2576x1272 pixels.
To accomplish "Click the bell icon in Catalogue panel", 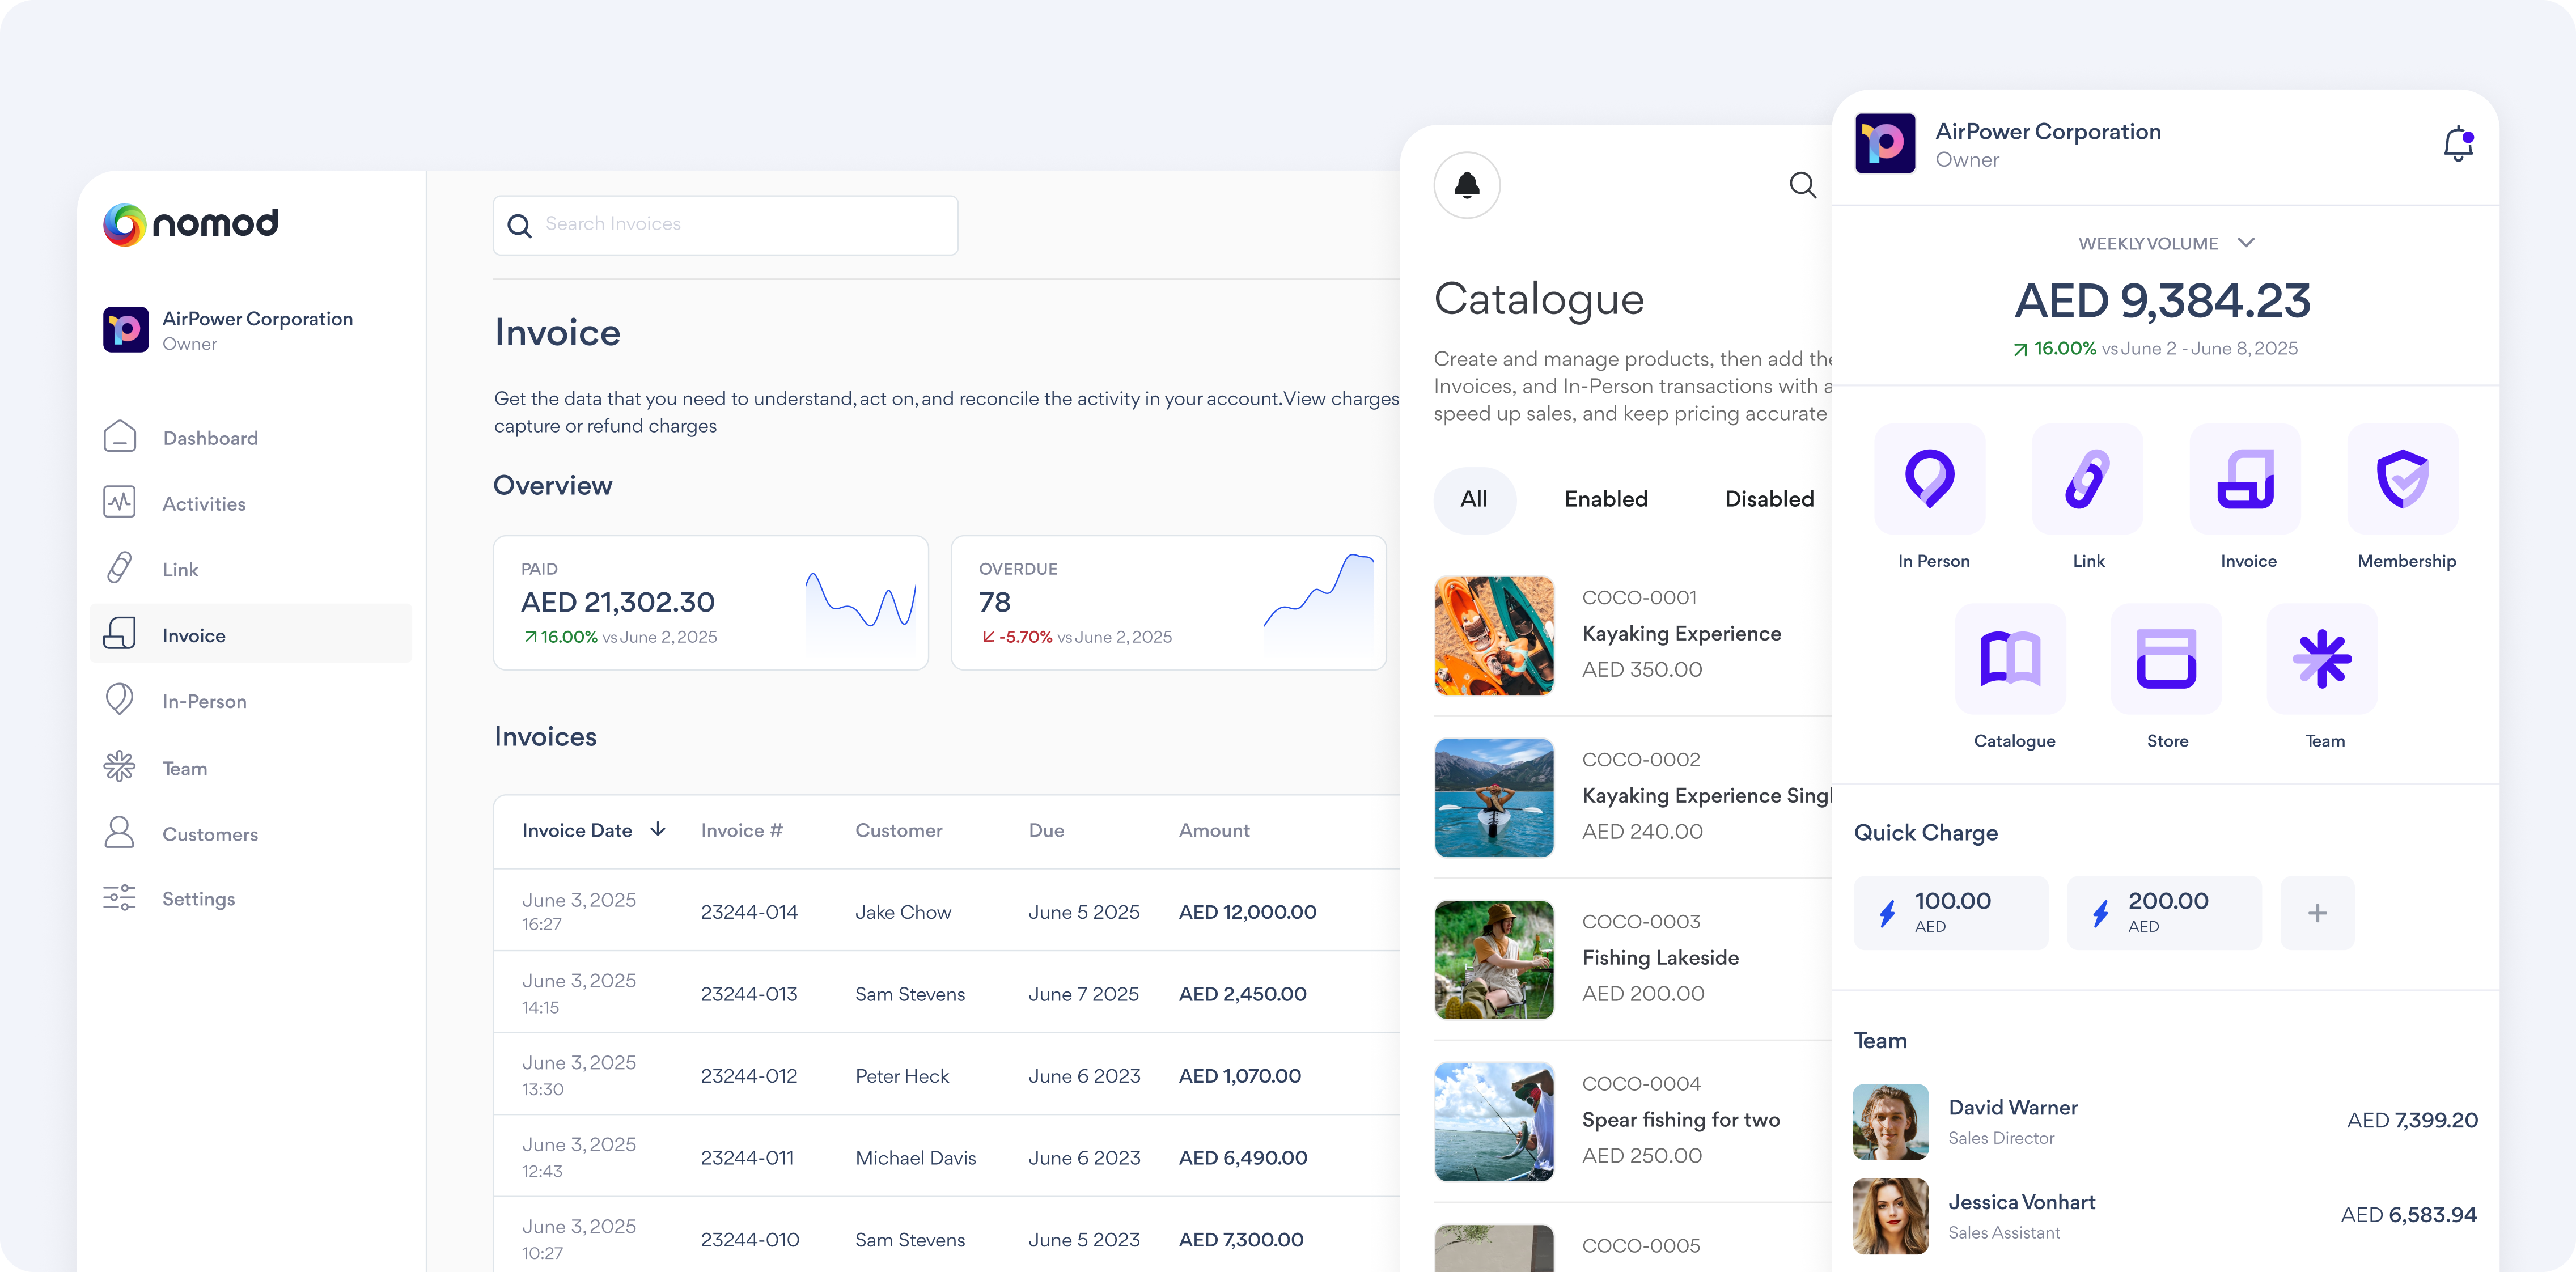I will (x=1467, y=185).
